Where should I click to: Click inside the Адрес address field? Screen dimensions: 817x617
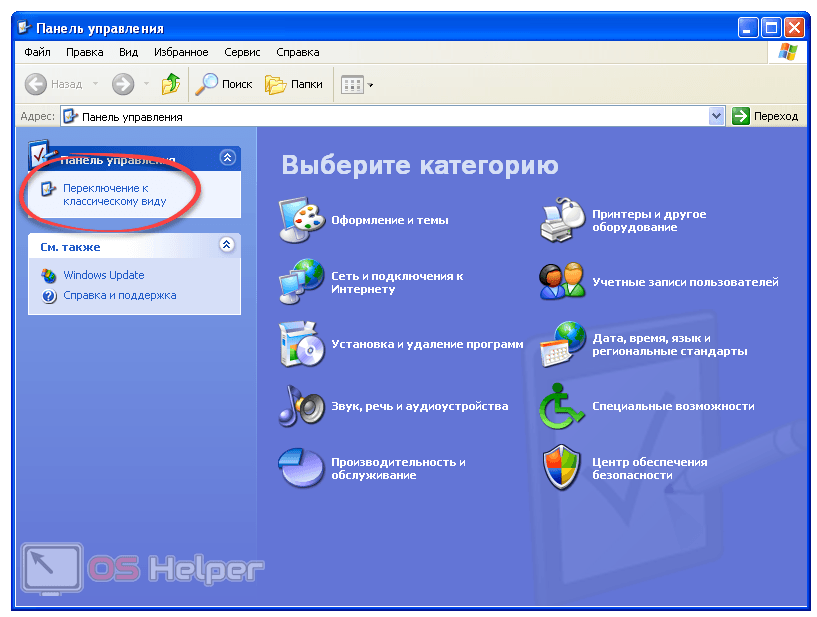coord(390,116)
